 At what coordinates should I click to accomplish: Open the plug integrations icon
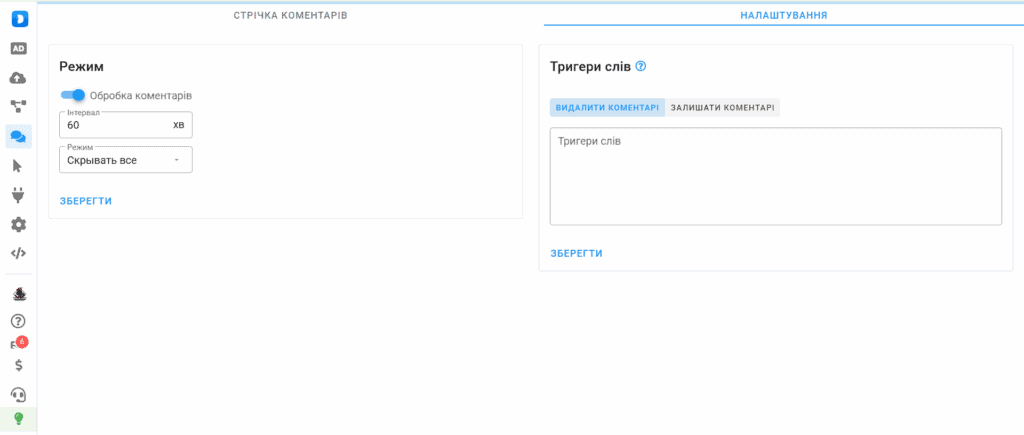pos(18,195)
